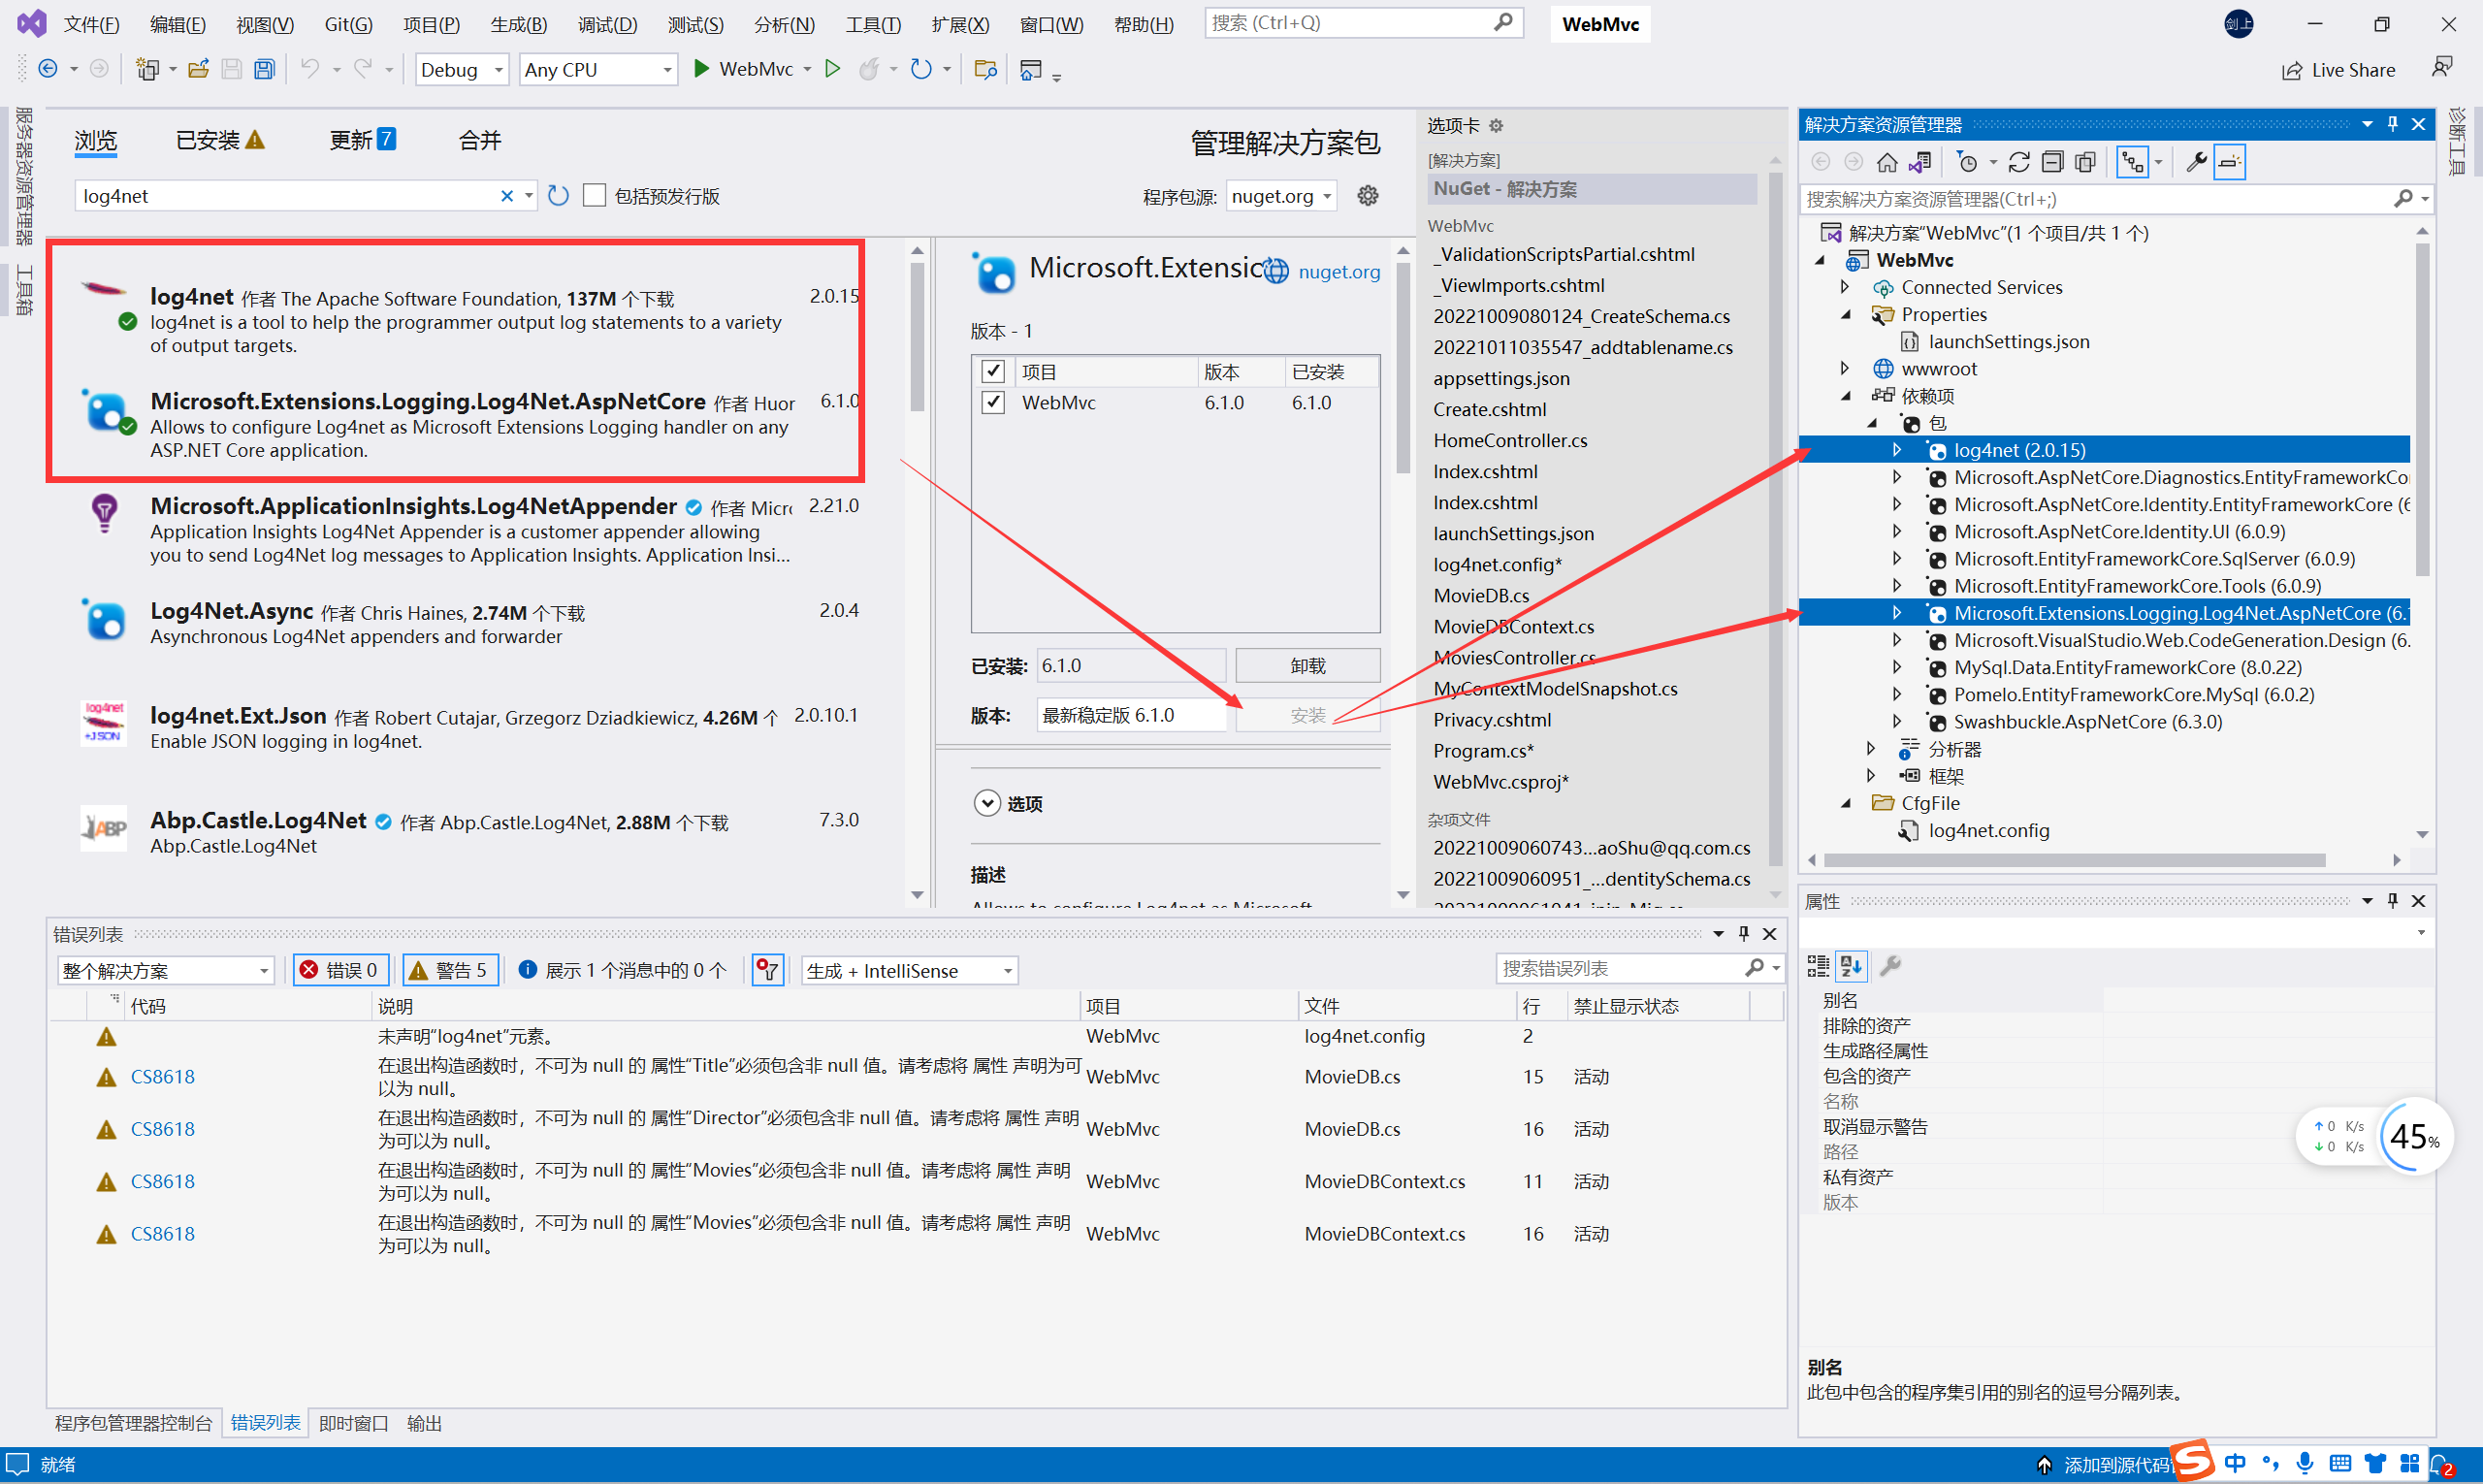Uncheck the WebMvc project checkbox
The width and height of the screenshot is (2483, 1484).
click(992, 403)
